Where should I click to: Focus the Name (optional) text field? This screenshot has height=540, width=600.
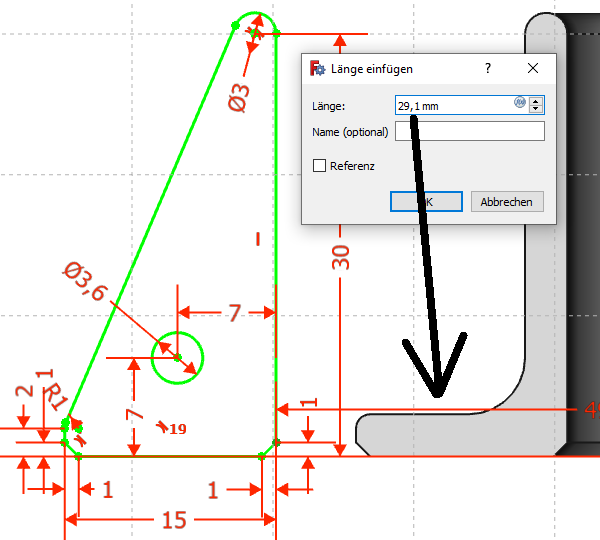[x=469, y=132]
